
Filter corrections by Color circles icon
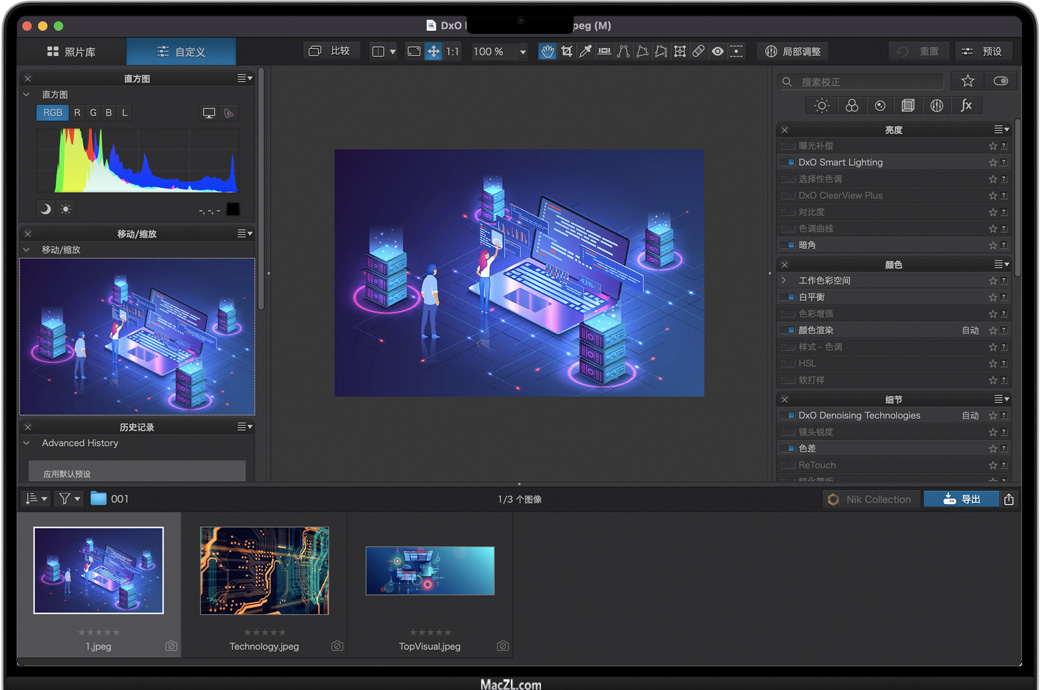click(x=851, y=105)
